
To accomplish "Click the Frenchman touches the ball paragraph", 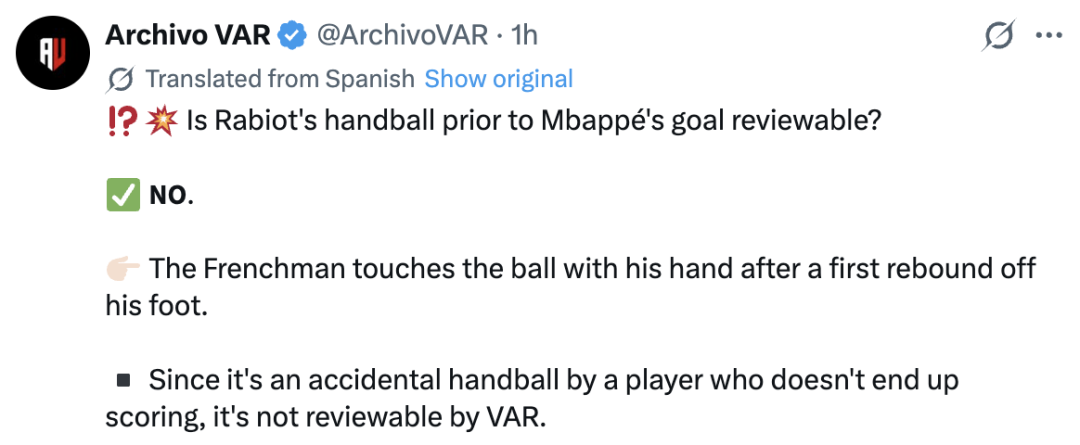I will point(571,286).
